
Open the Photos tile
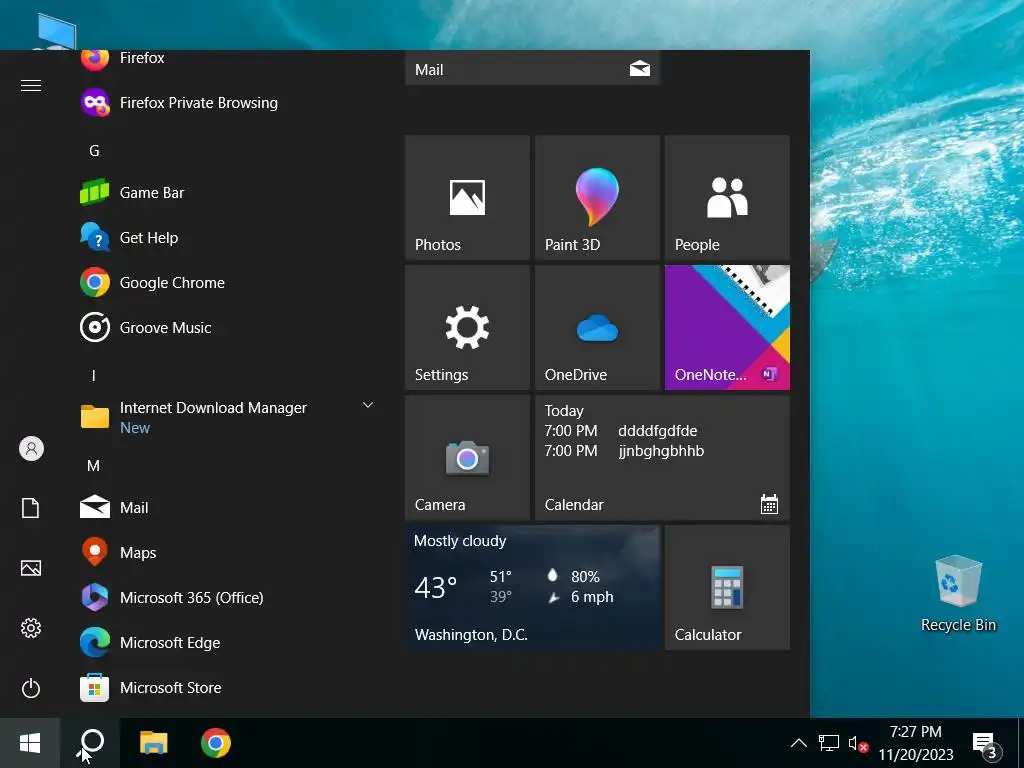coord(467,198)
